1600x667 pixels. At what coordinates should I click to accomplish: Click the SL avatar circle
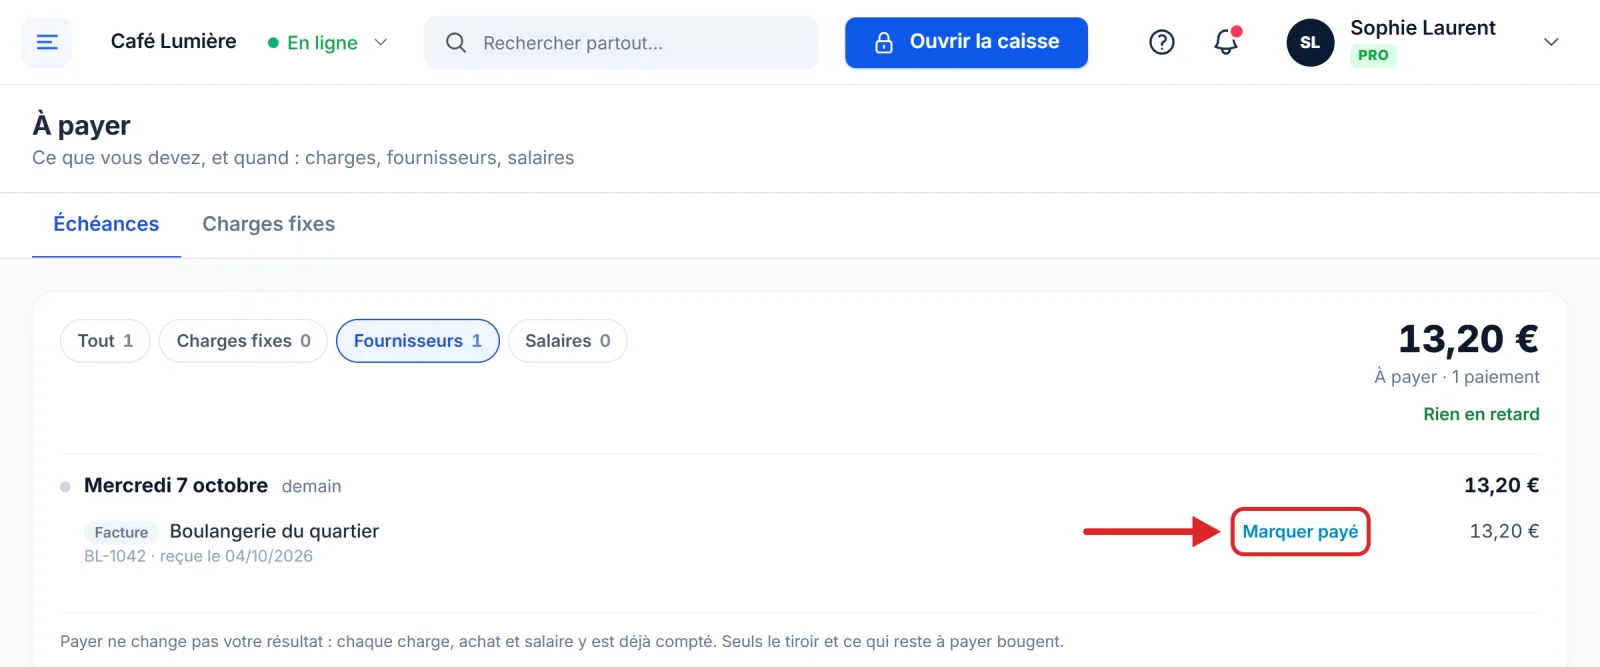[1310, 42]
